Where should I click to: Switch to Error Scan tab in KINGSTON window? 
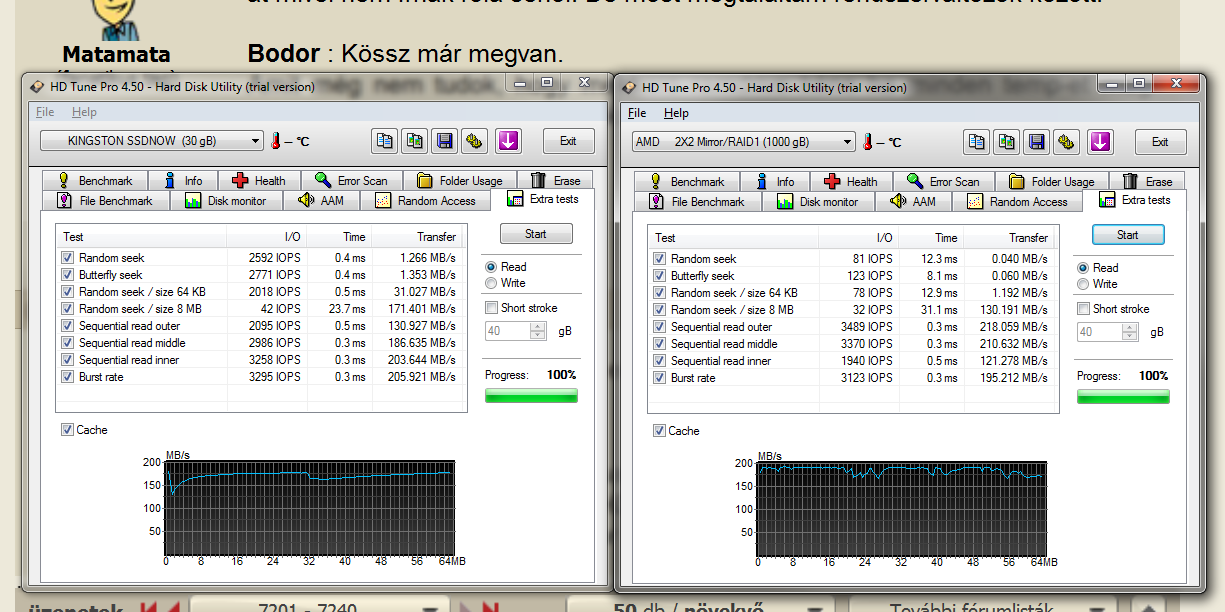351,181
